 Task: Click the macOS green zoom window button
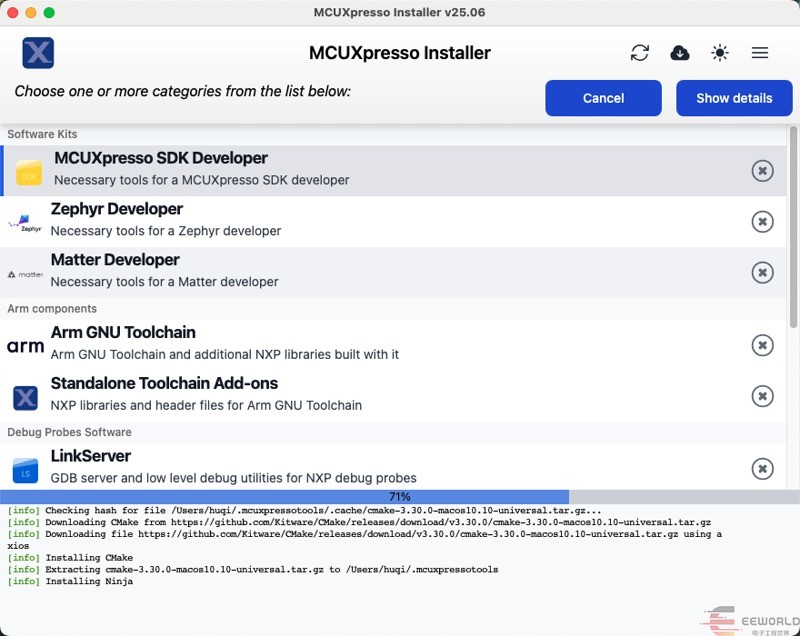[49, 12]
